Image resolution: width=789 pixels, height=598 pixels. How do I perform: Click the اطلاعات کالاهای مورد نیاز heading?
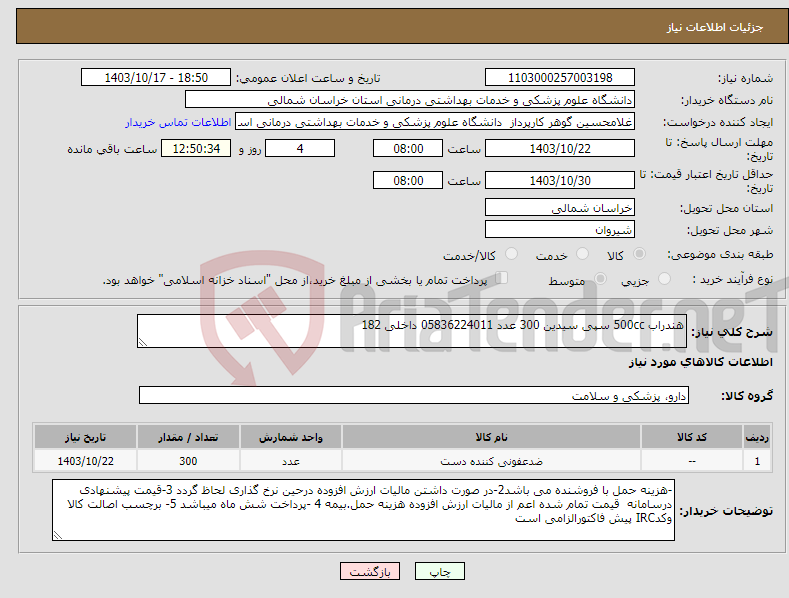700,362
